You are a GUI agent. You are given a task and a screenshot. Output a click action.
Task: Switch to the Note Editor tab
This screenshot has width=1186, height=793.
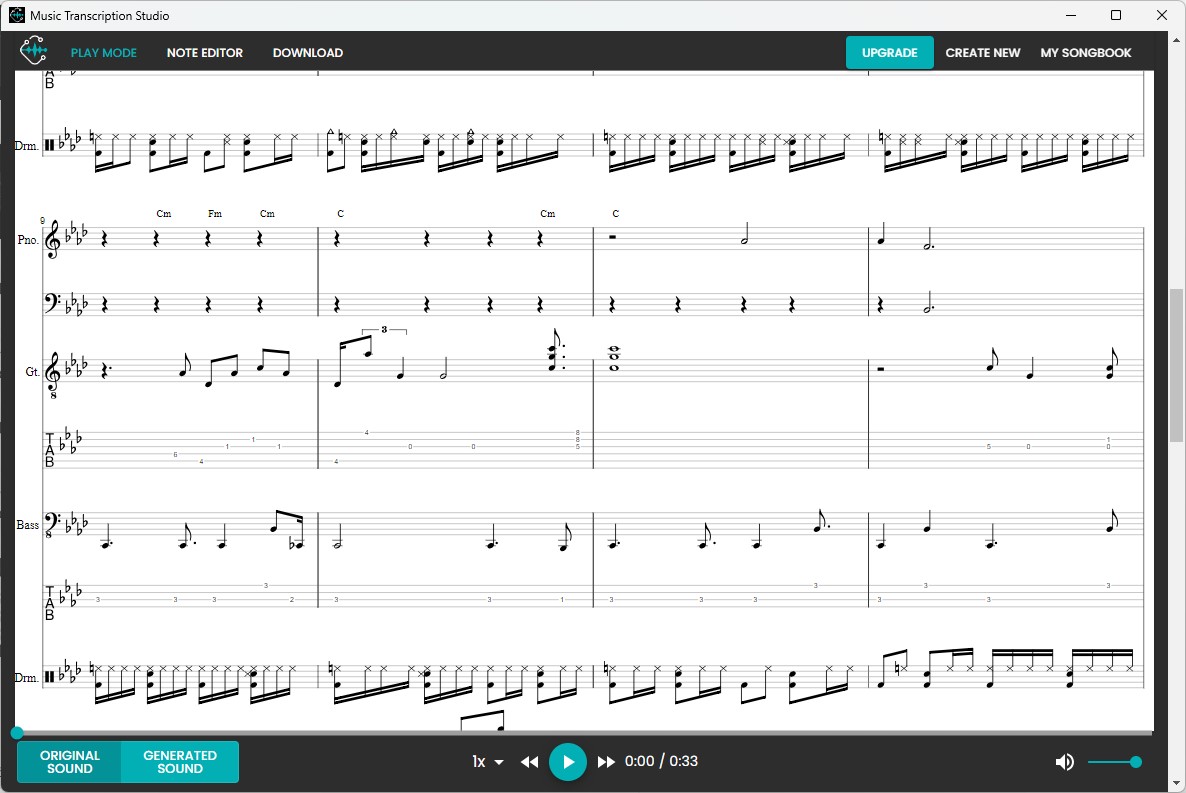tap(204, 52)
